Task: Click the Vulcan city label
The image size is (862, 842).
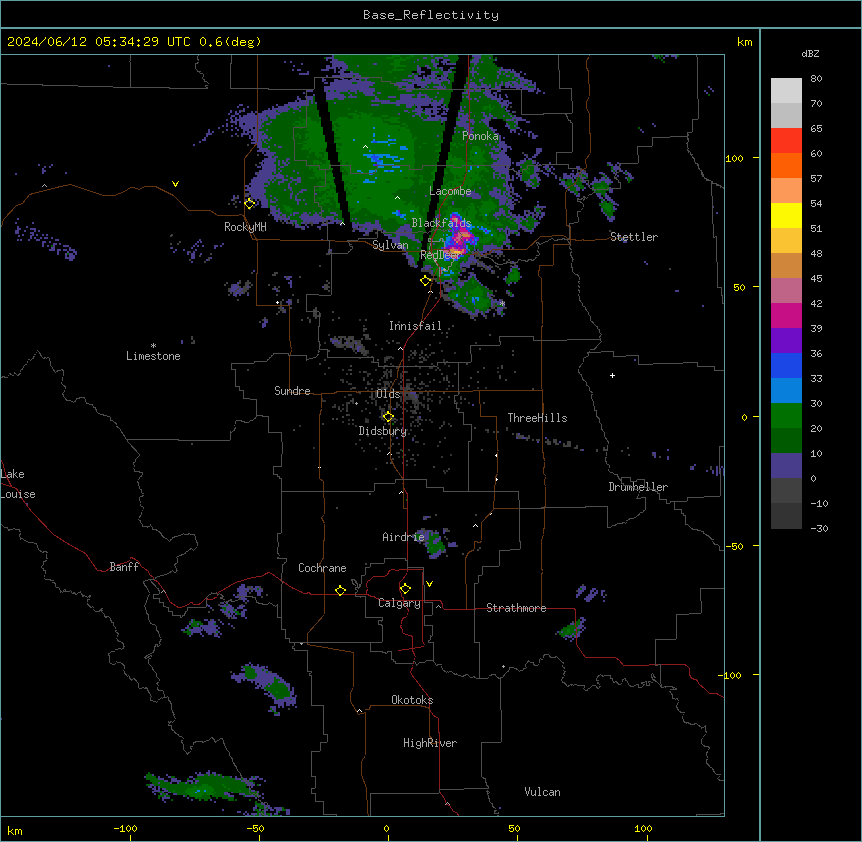Action: 543,792
